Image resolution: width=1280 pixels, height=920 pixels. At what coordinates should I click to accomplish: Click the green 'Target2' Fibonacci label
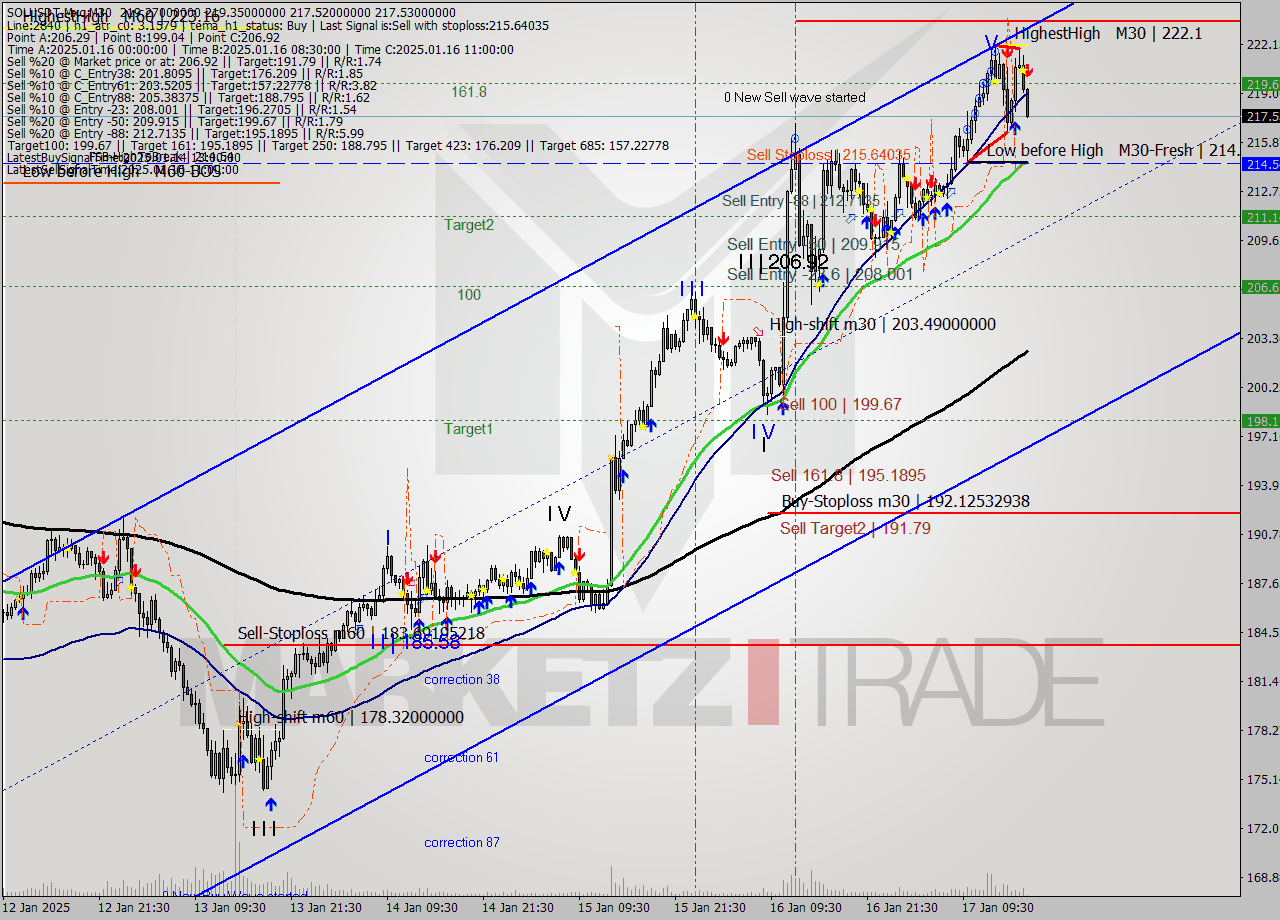(x=469, y=225)
